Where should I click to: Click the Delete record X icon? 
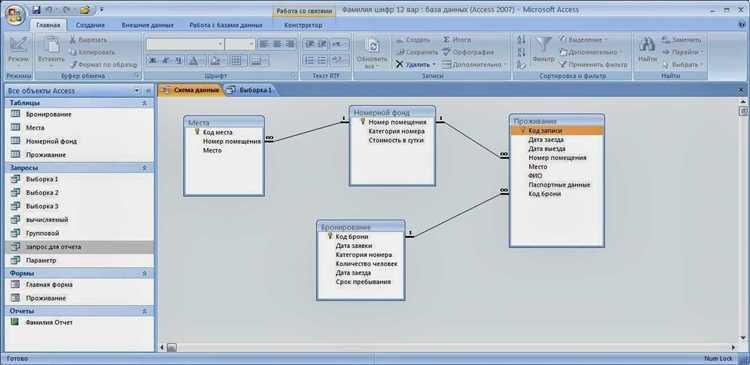[399, 64]
